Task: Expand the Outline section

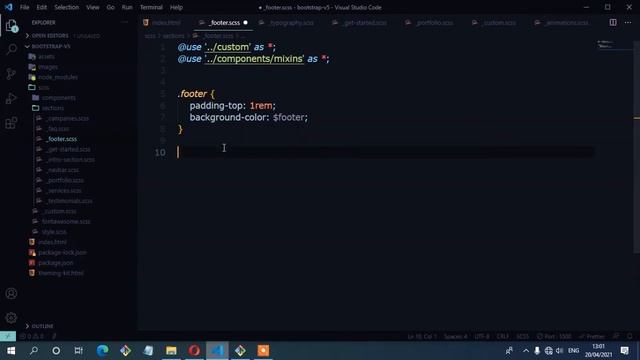Action: click(x=42, y=326)
